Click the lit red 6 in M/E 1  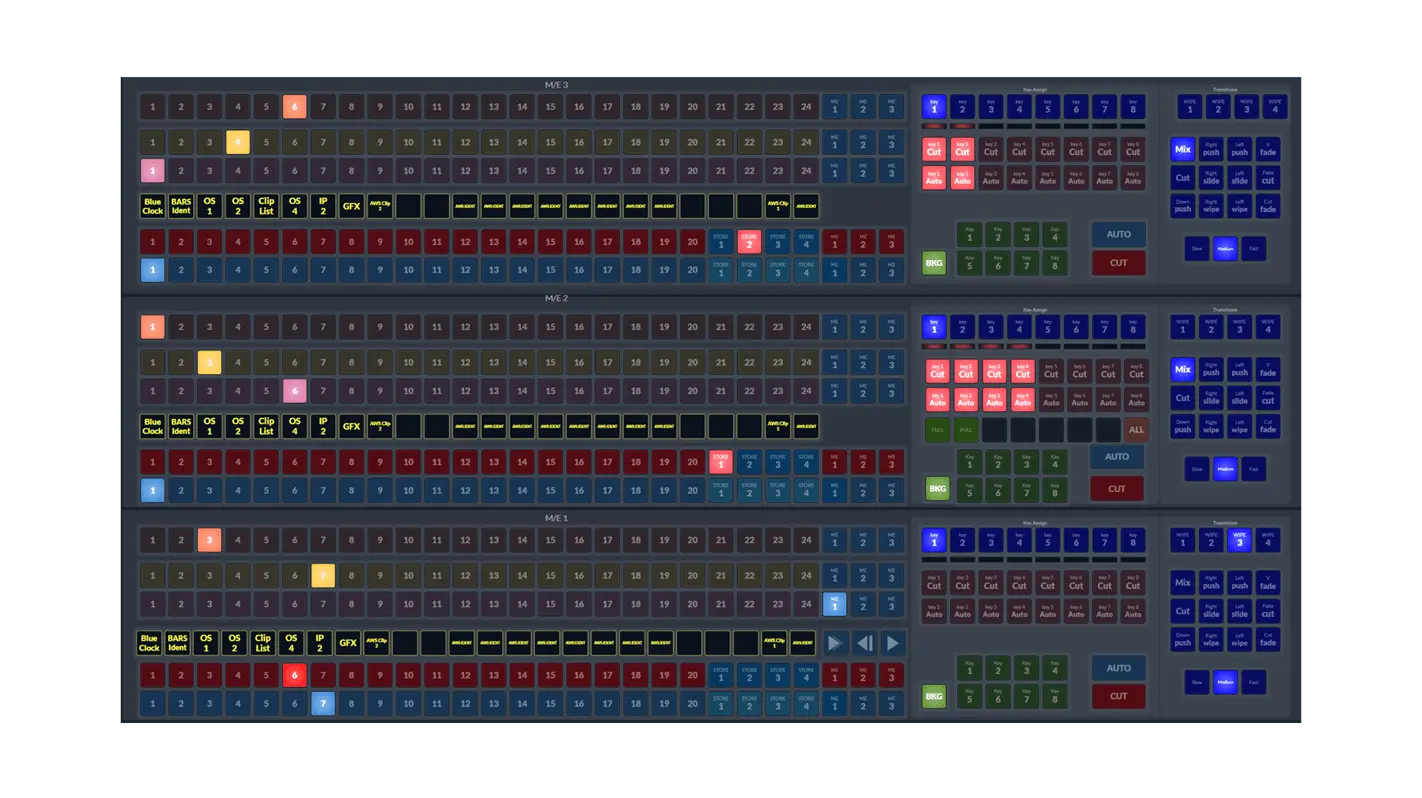294,676
